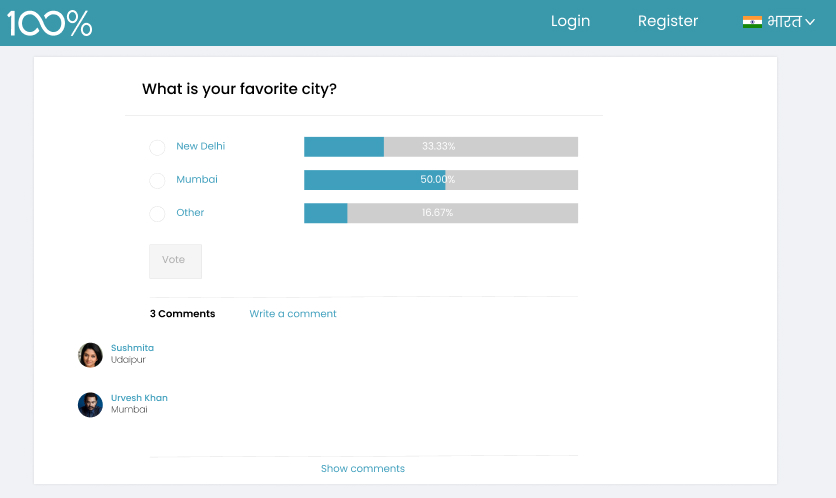Open Sushmita's name link
This screenshot has width=836, height=498.
click(132, 348)
